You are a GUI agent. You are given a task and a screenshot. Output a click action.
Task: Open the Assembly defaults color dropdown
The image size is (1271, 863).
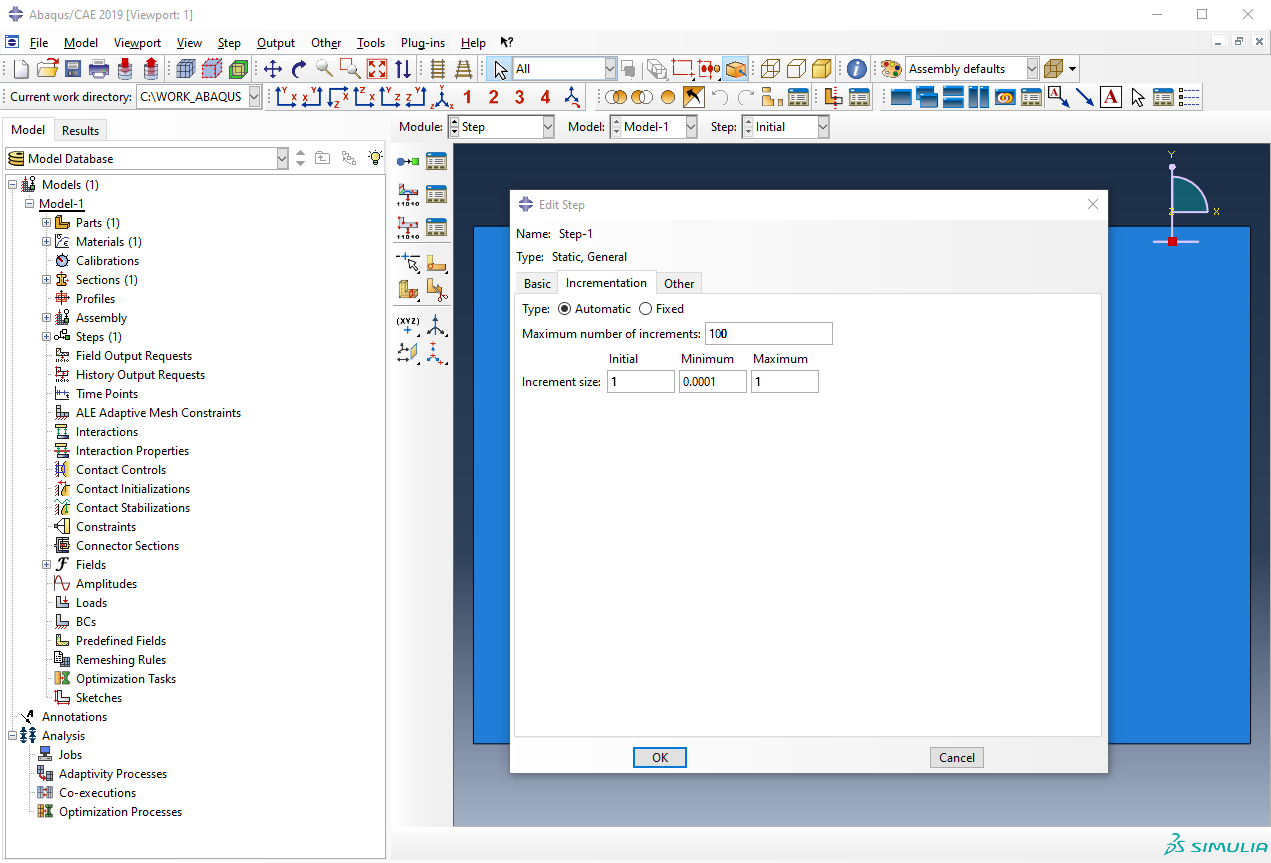pos(1031,69)
